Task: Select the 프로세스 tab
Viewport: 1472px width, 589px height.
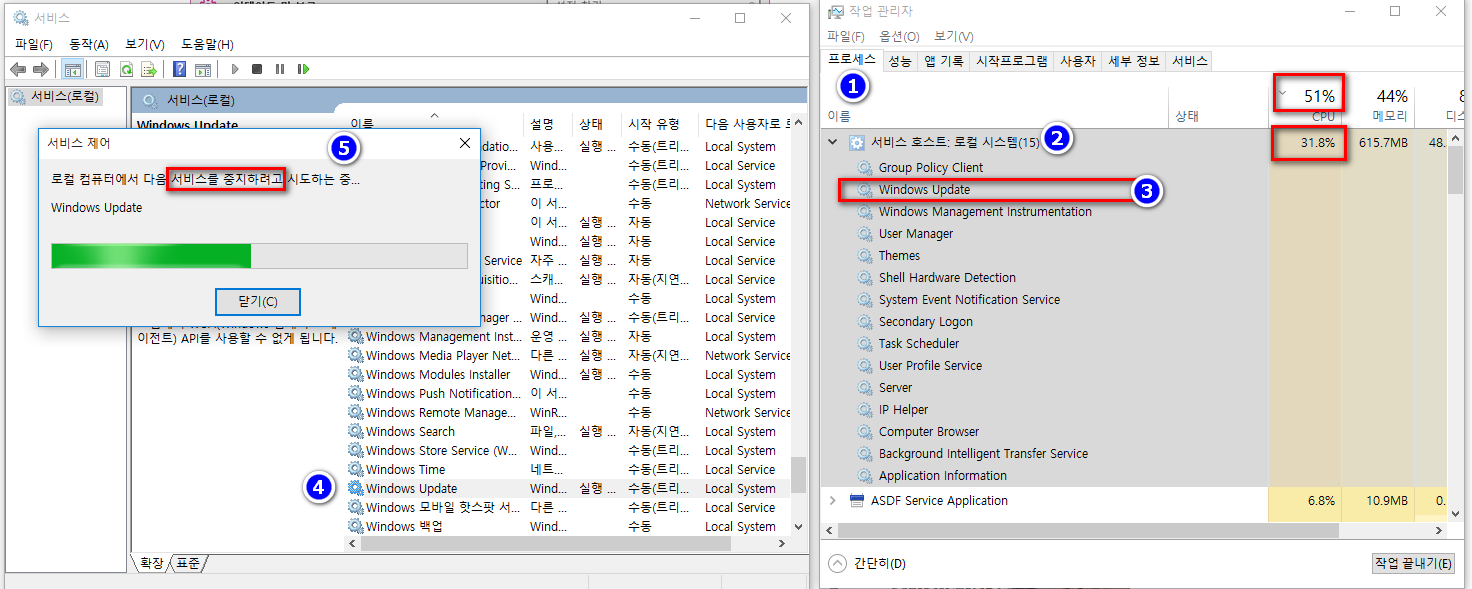Action: 852,60
